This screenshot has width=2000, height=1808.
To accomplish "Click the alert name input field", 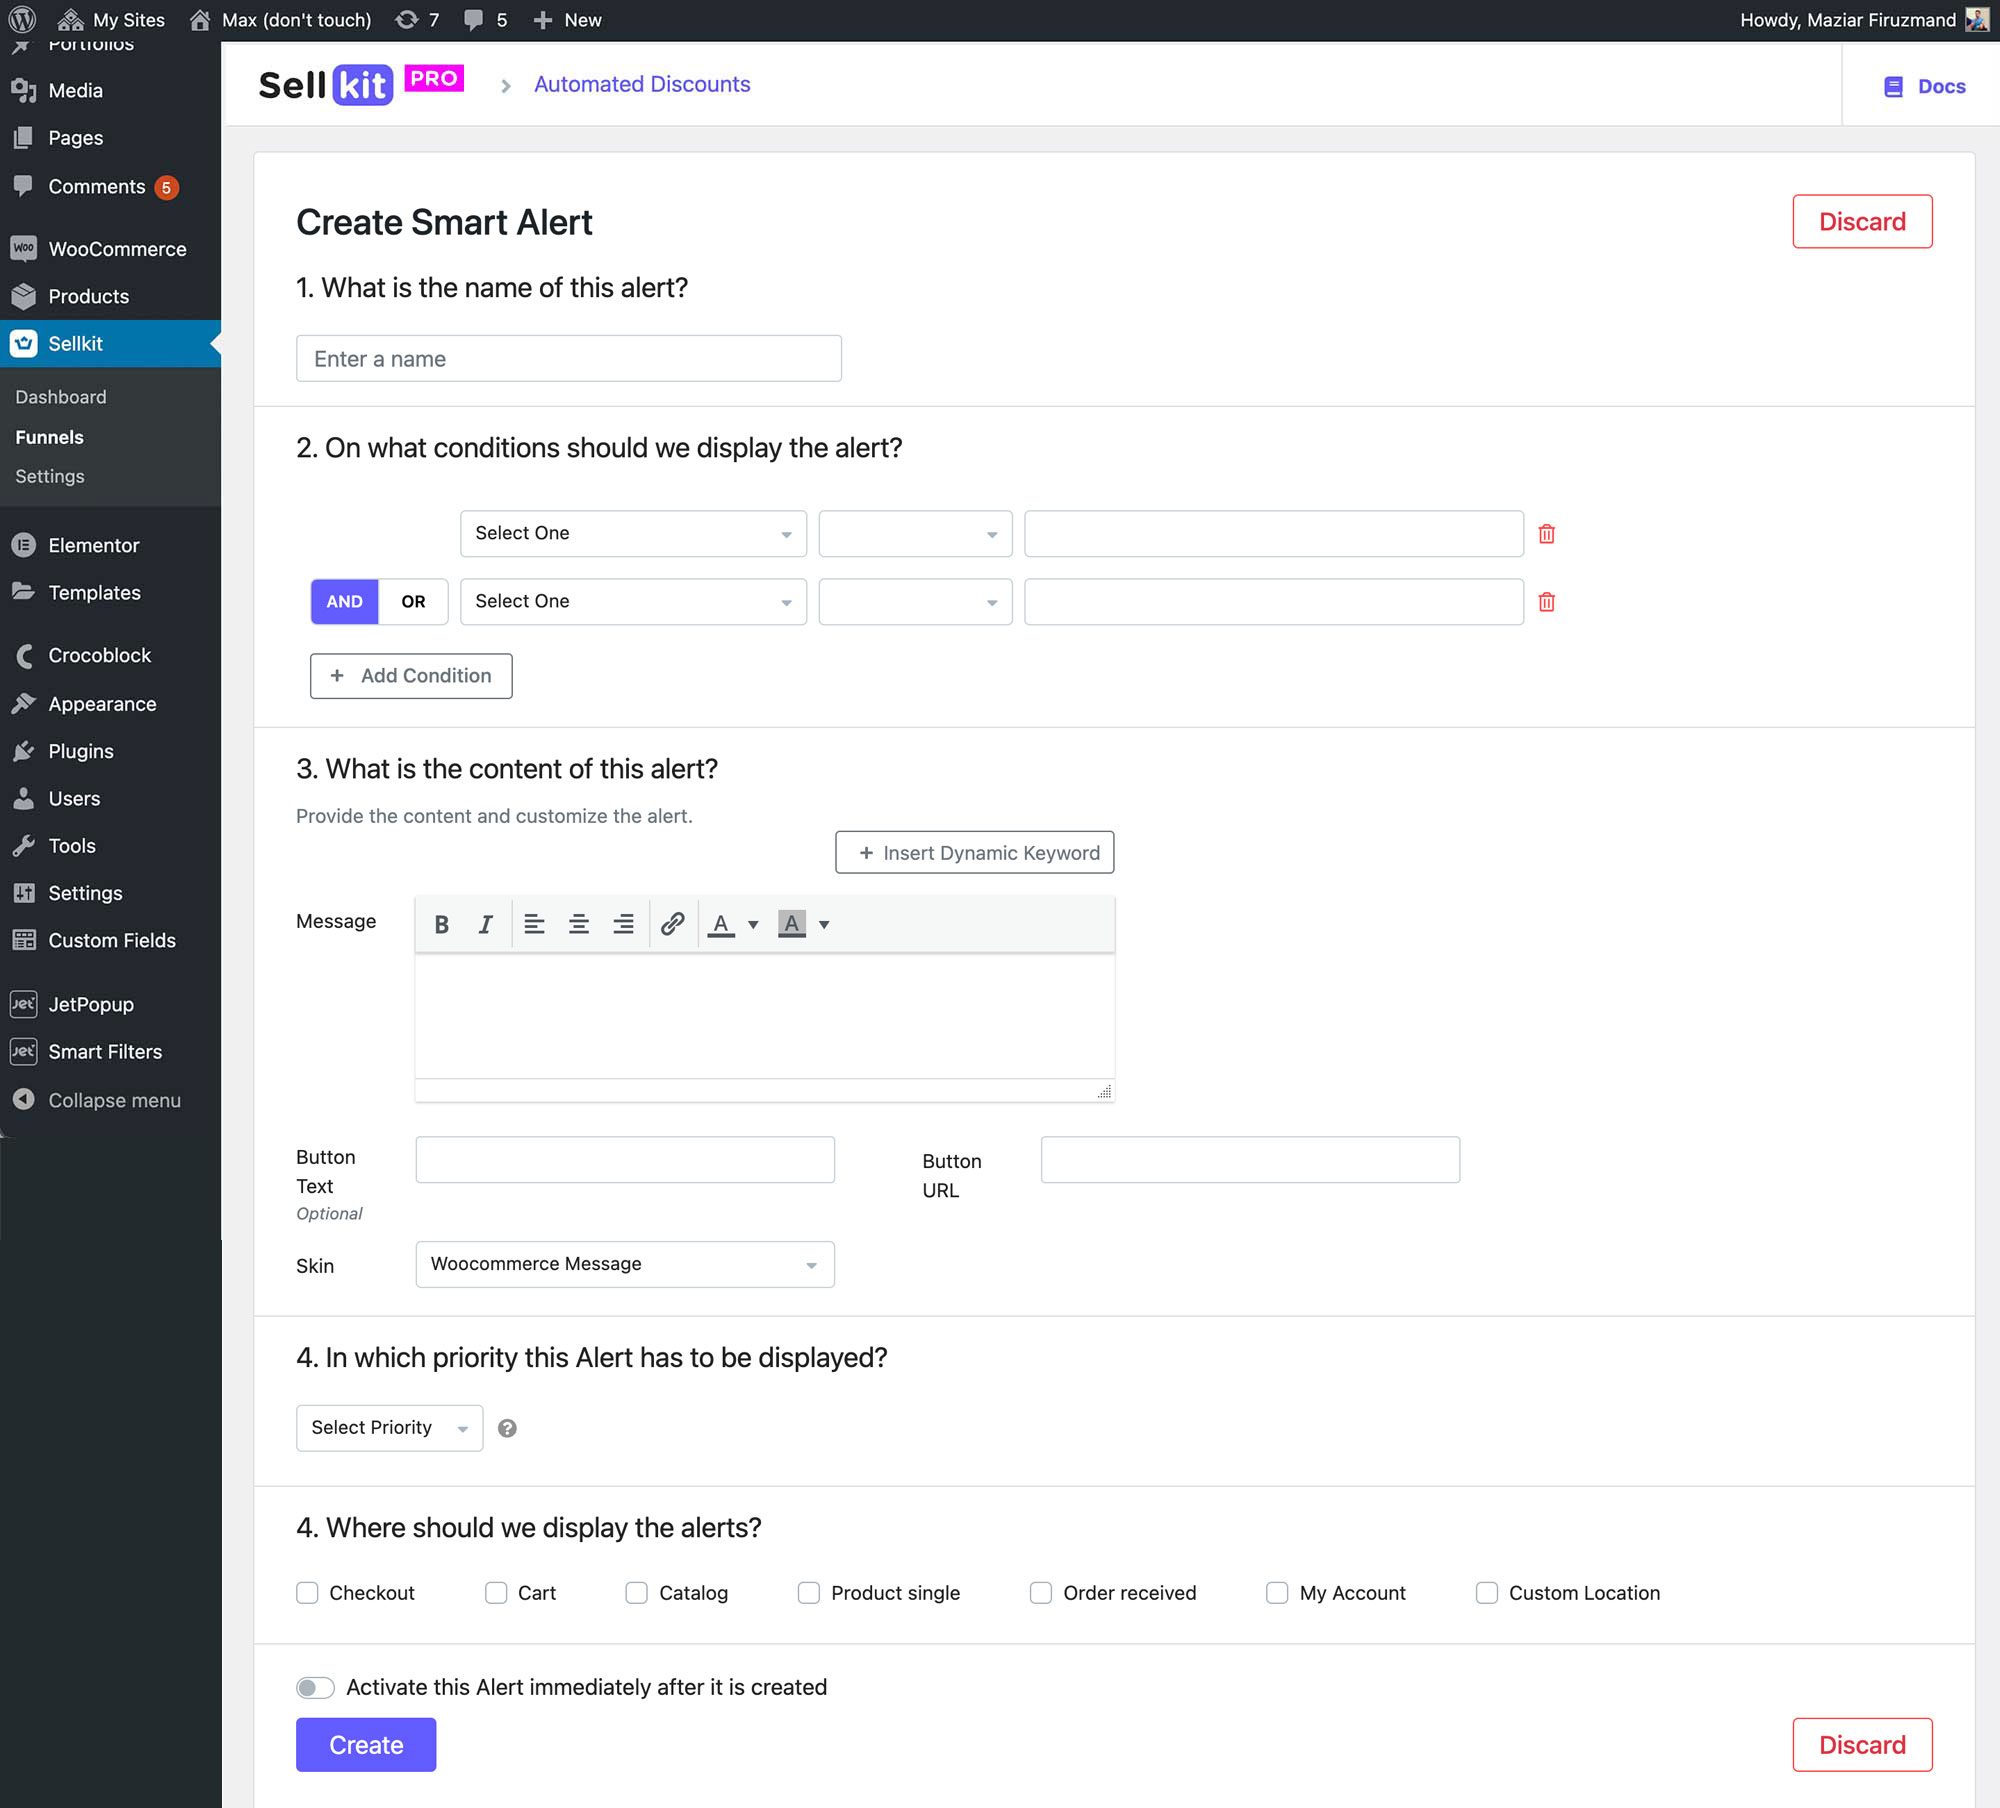I will click(568, 359).
